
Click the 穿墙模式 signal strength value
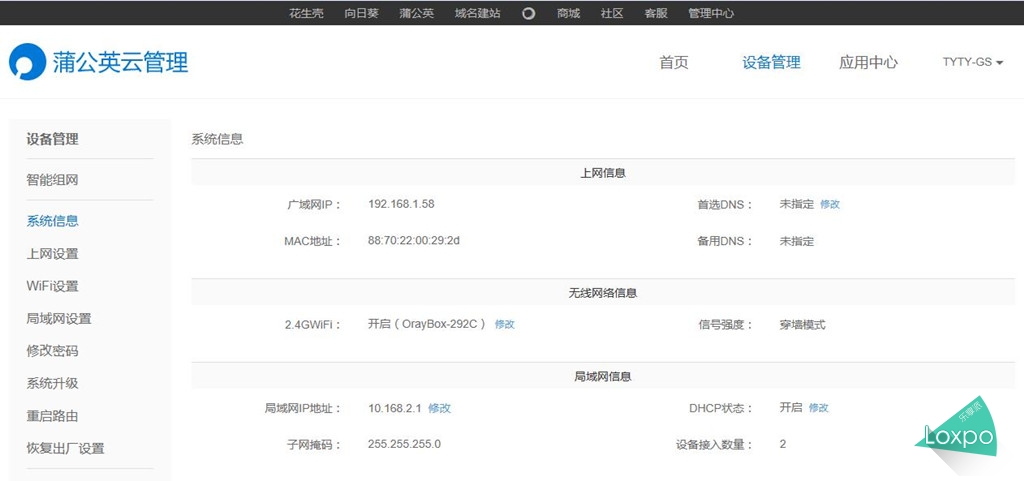point(803,324)
